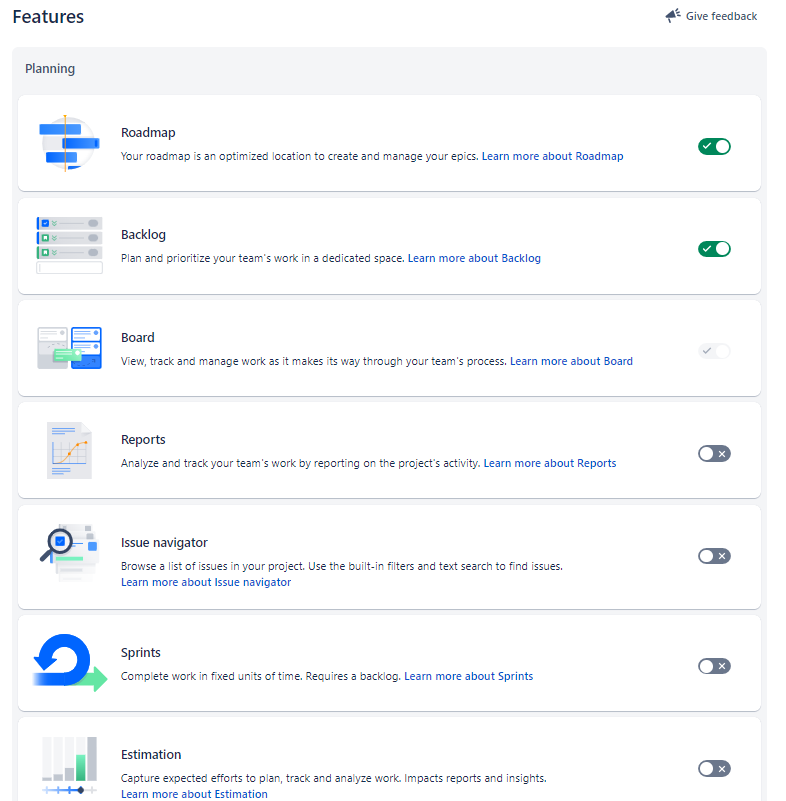Disable the Roadmap feature toggle
This screenshot has width=786, height=801.
click(714, 145)
